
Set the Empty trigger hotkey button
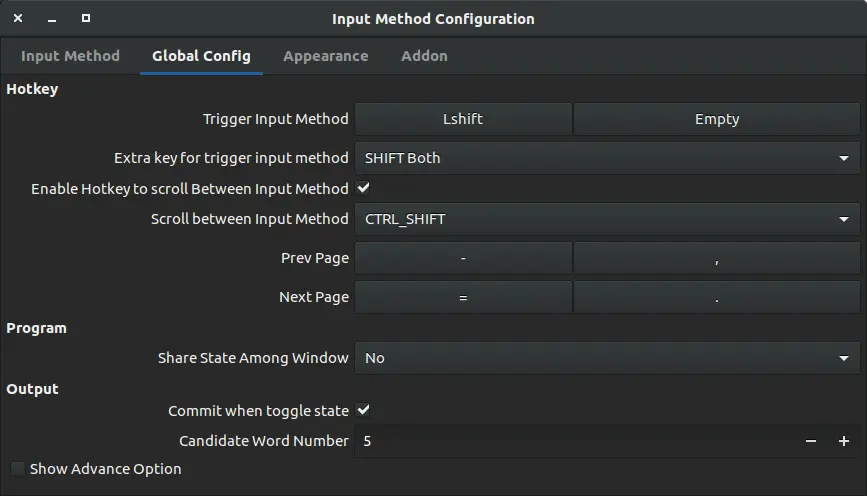[717, 119]
